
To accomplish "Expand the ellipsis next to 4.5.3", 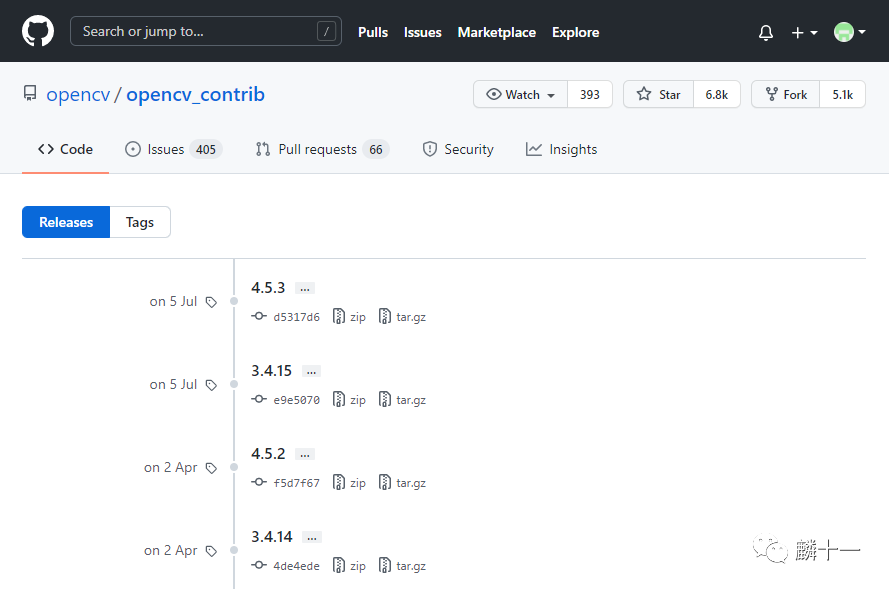I will point(305,289).
